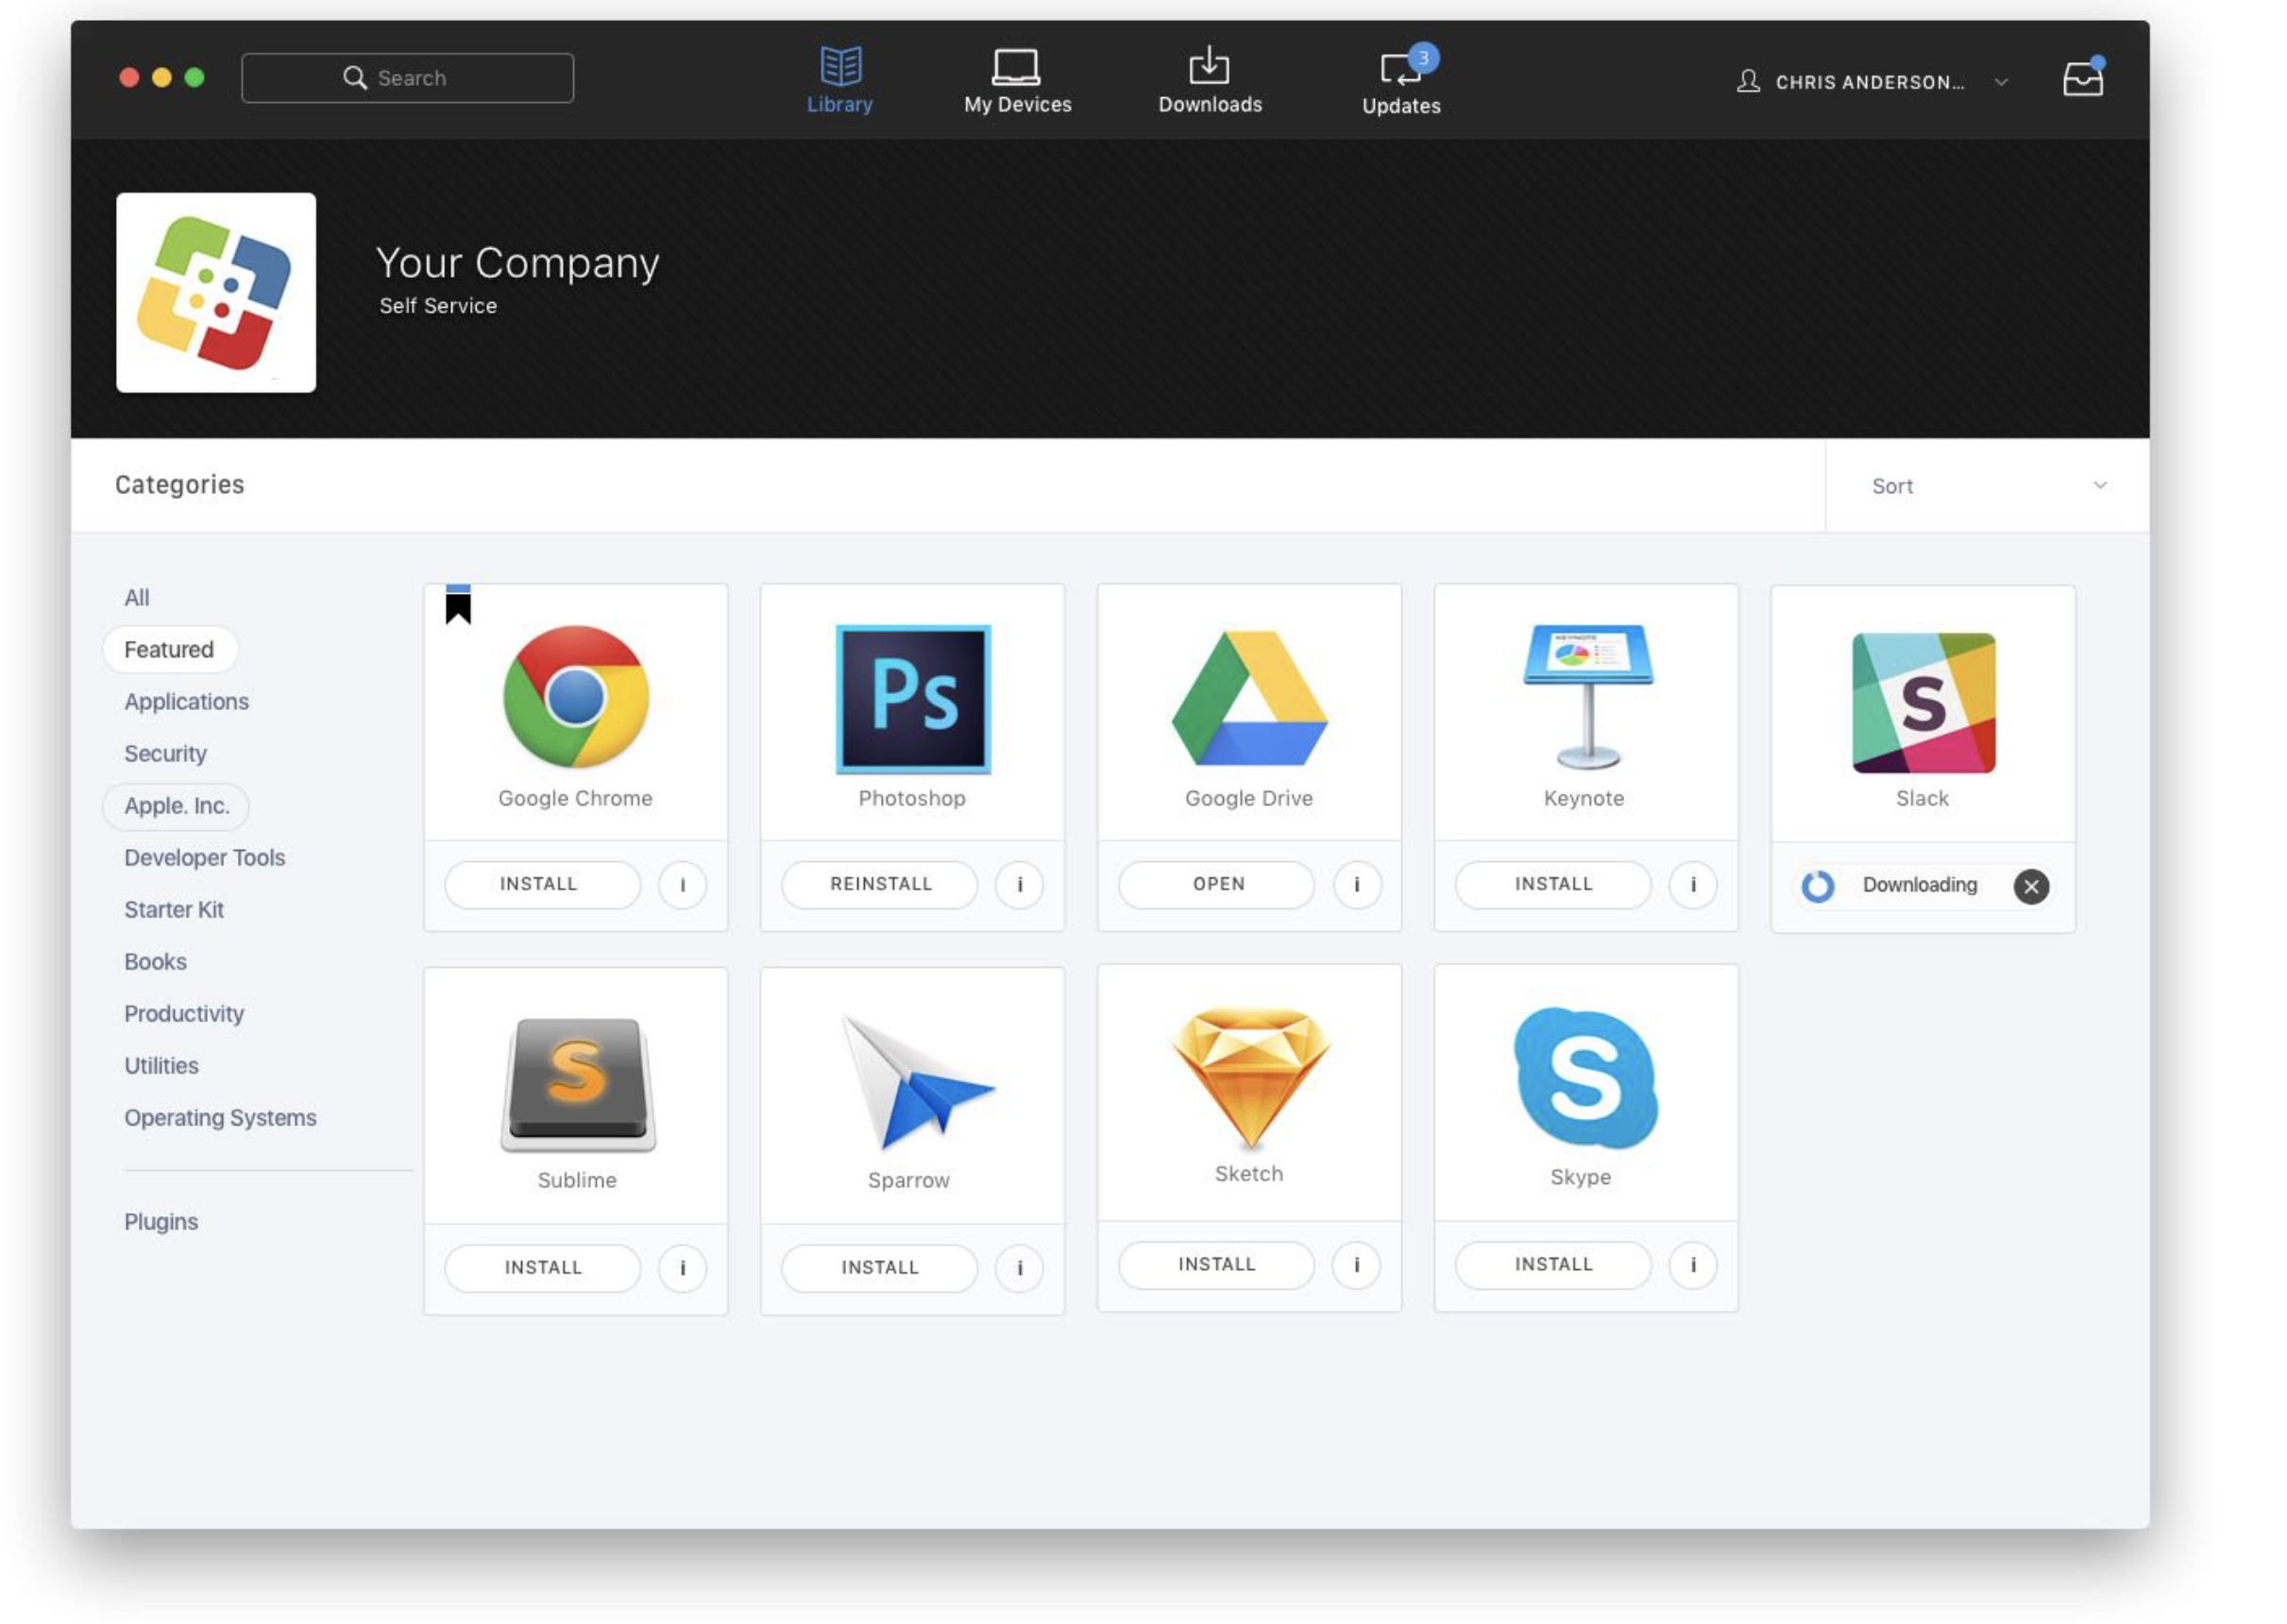This screenshot has height=1624, width=2287.
Task: Expand Chris Anderson account menu chevron
Action: (2001, 82)
